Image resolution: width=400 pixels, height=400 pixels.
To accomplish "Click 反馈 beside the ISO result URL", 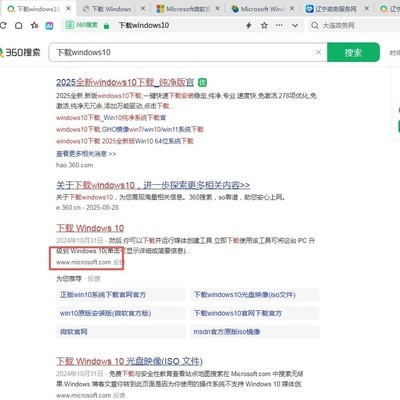I will click(x=119, y=395).
